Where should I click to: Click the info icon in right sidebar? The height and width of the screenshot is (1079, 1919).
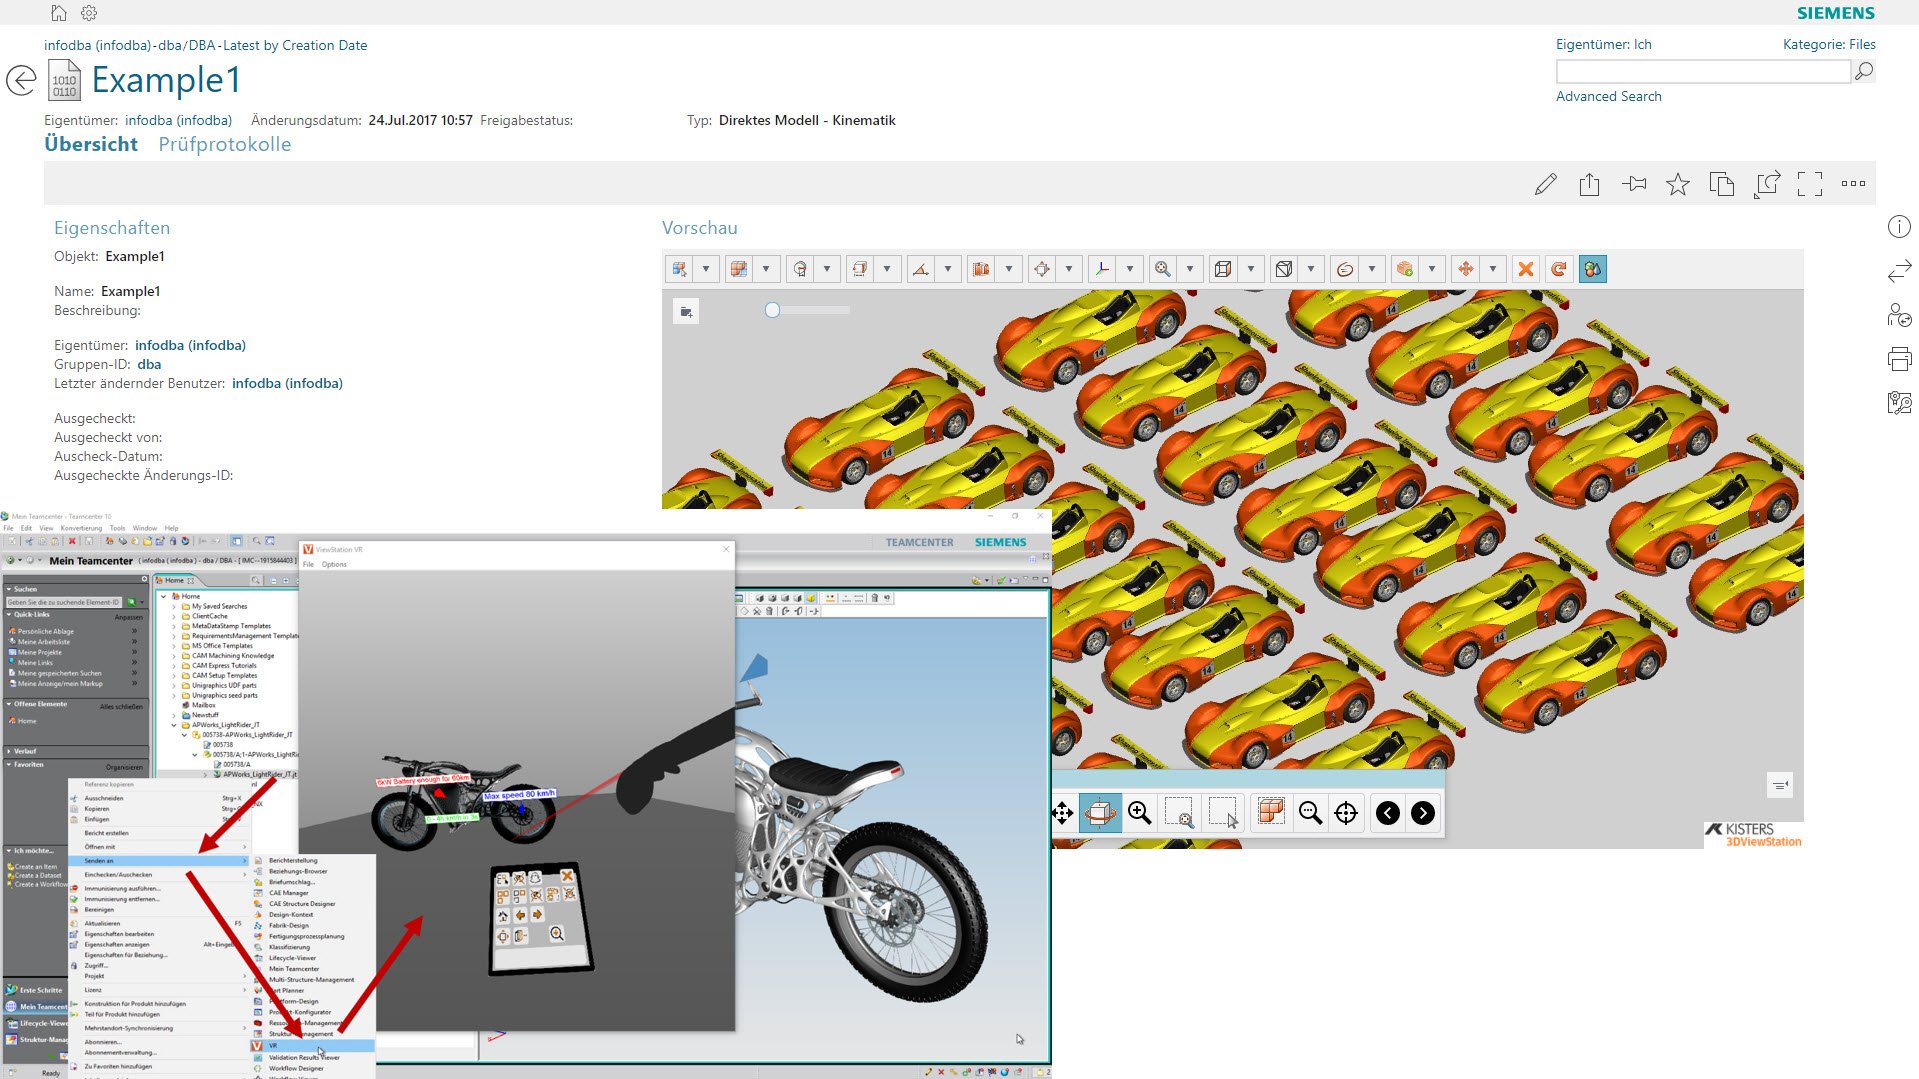[x=1899, y=227]
